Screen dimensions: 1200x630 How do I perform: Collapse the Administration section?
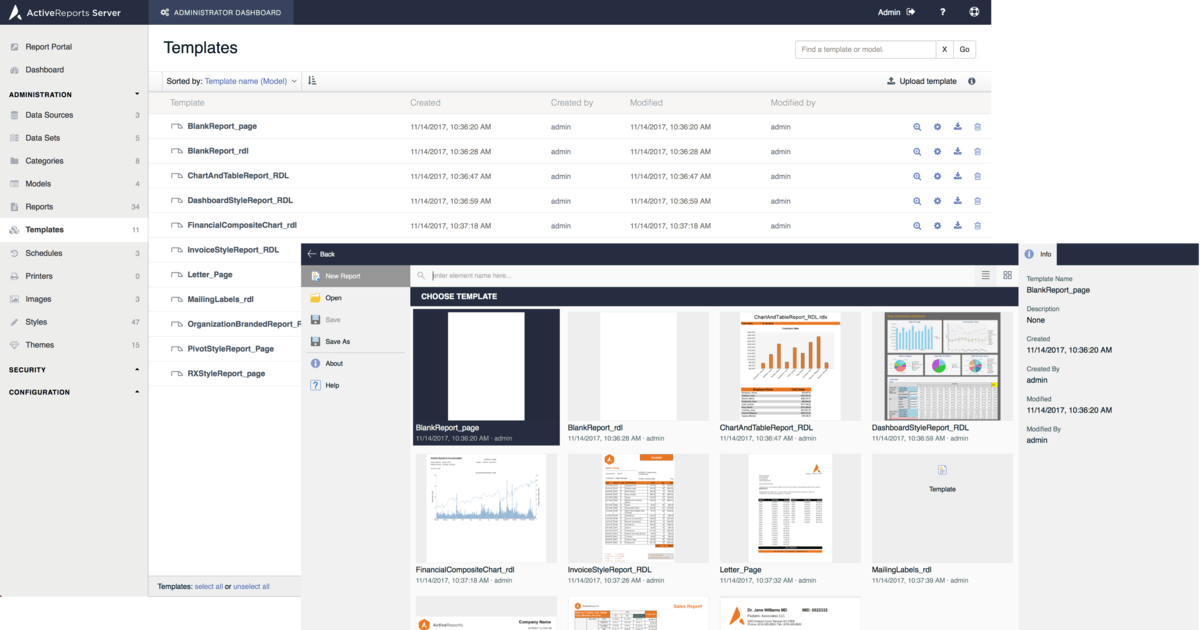point(137,94)
